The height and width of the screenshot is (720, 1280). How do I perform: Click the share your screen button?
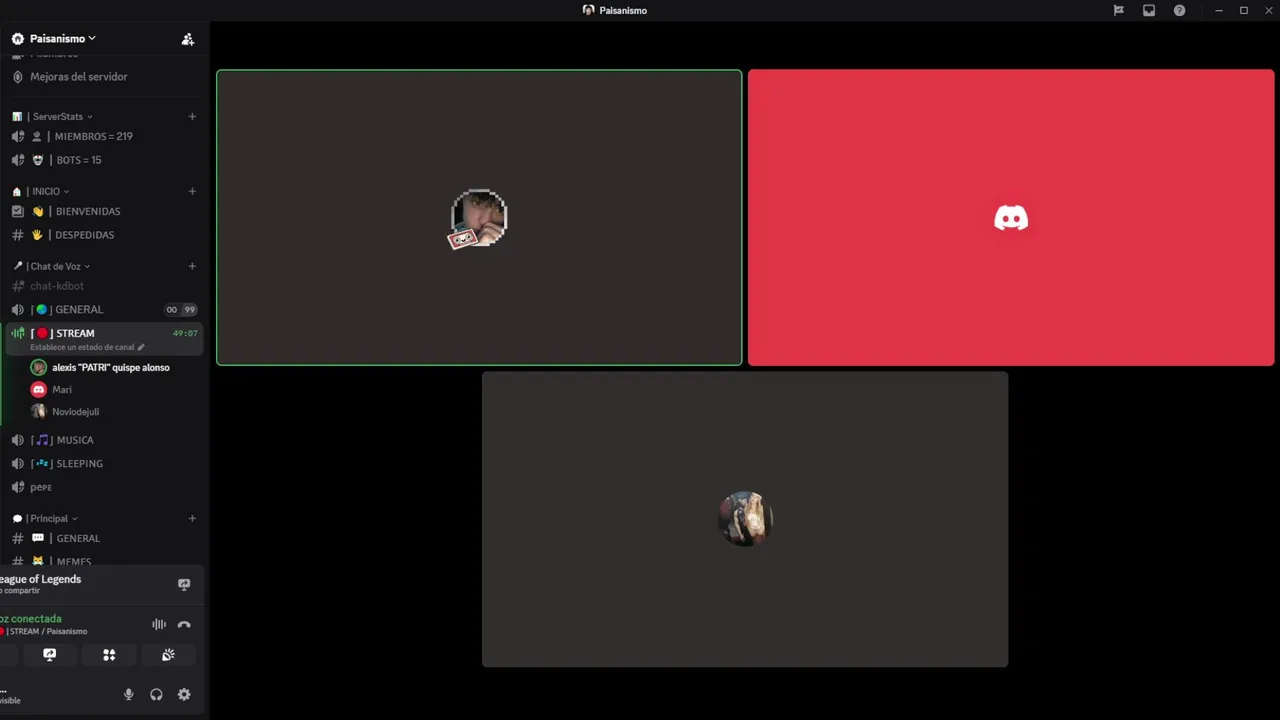tap(50, 655)
